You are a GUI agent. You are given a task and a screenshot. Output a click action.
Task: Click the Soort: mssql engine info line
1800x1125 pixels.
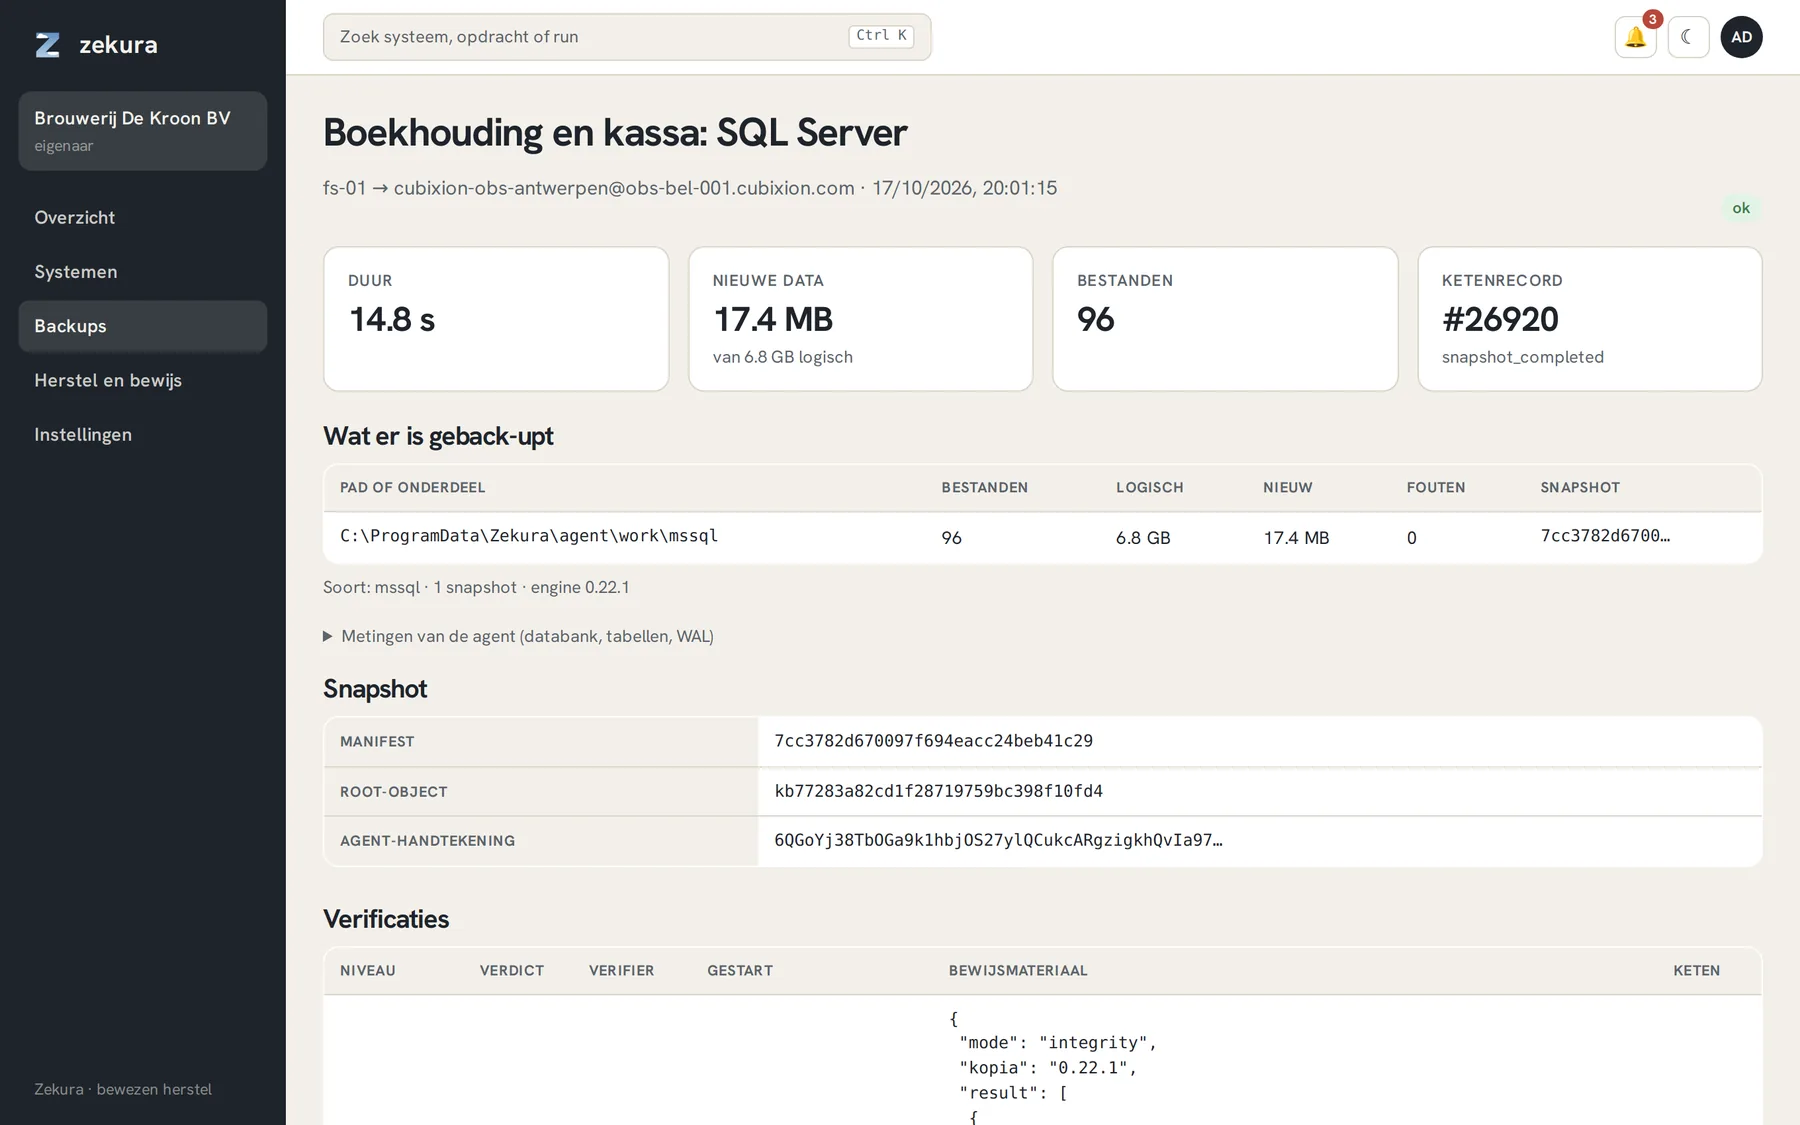(476, 587)
